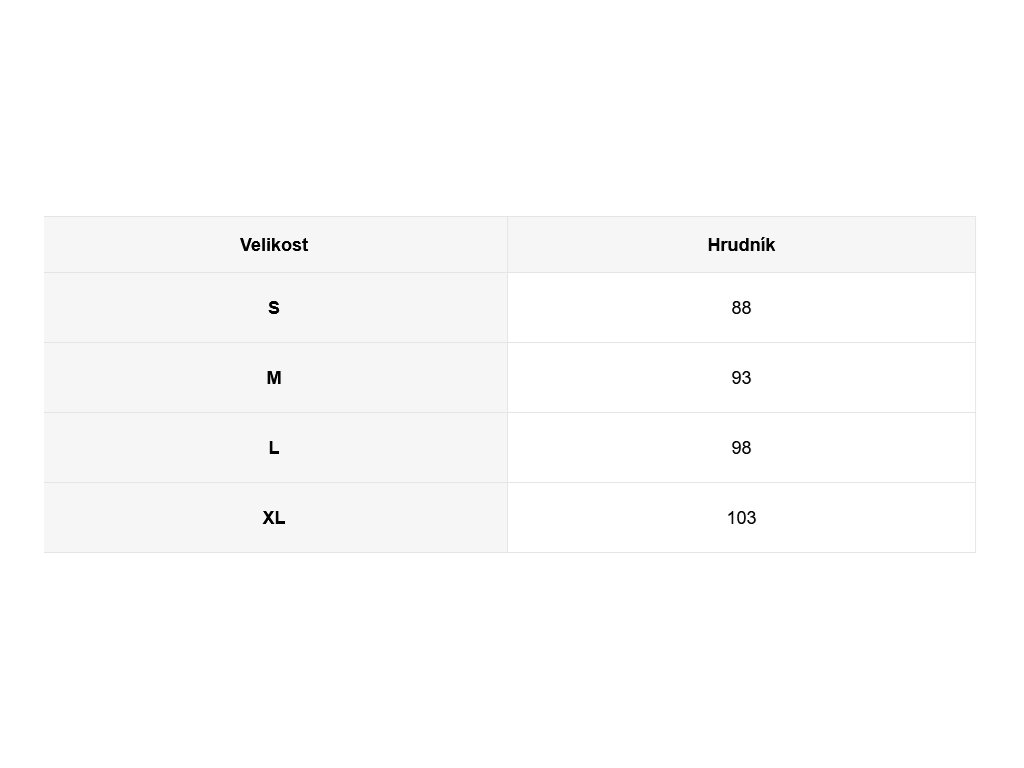Click the chest value 88
Viewport: 1024px width, 768px height.
(x=741, y=308)
